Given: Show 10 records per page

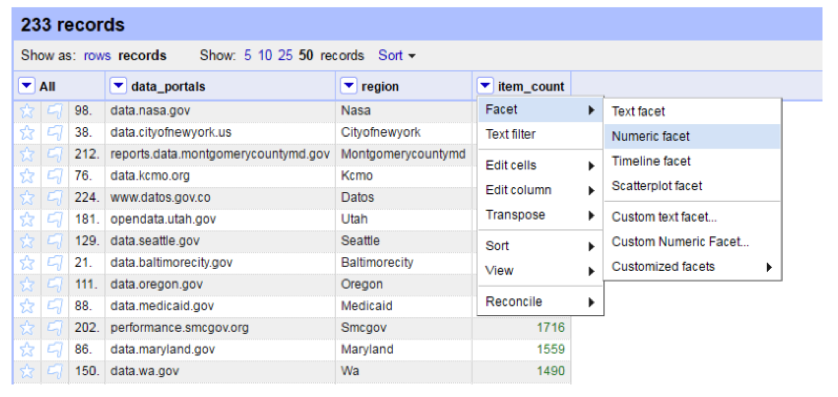Looking at the screenshot, I should [x=265, y=56].
